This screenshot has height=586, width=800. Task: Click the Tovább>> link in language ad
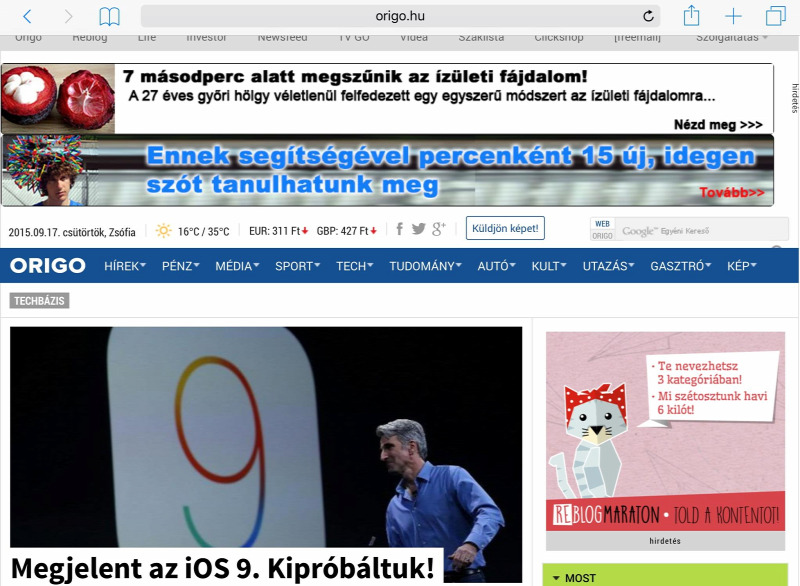(x=732, y=192)
